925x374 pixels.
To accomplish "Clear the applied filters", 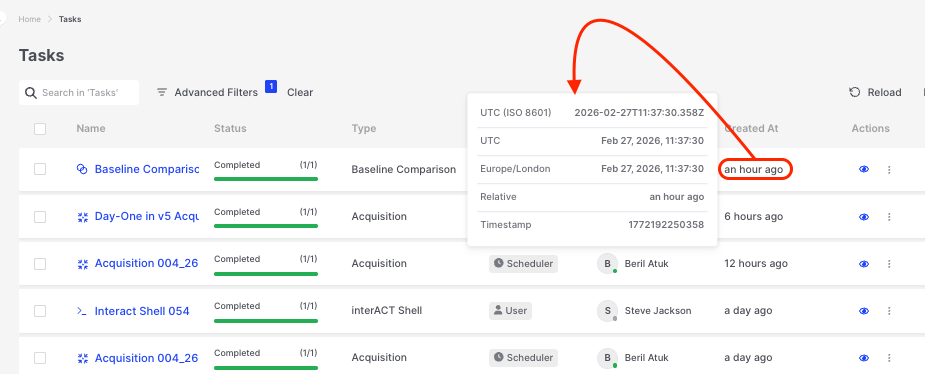I will (300, 93).
